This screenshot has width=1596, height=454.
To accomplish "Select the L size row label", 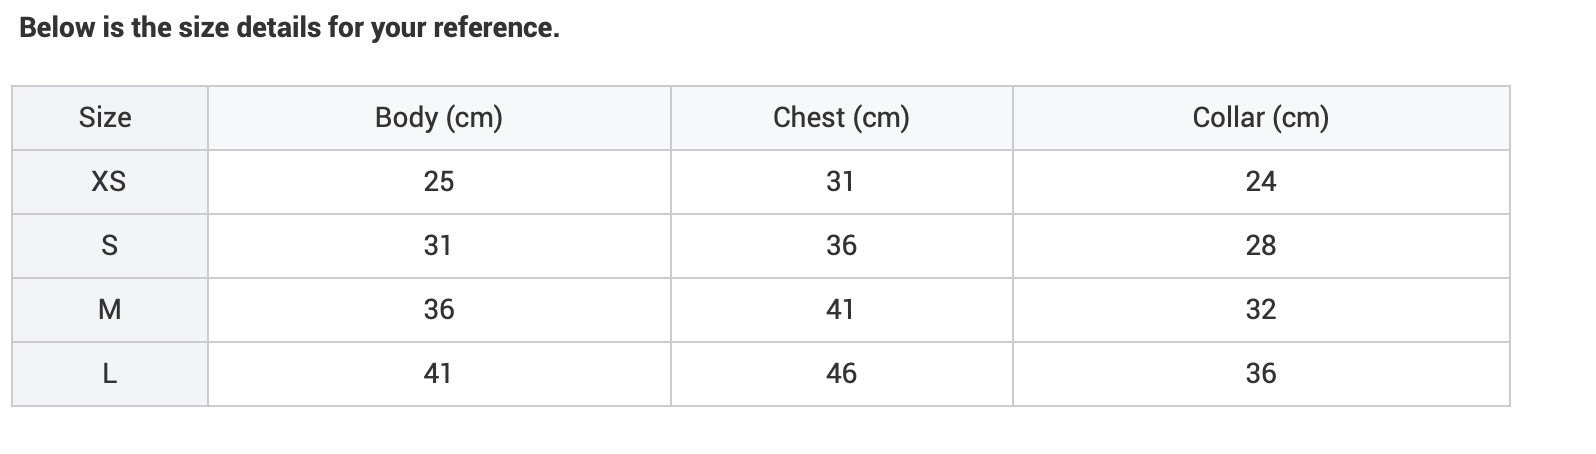I will click(x=110, y=374).
